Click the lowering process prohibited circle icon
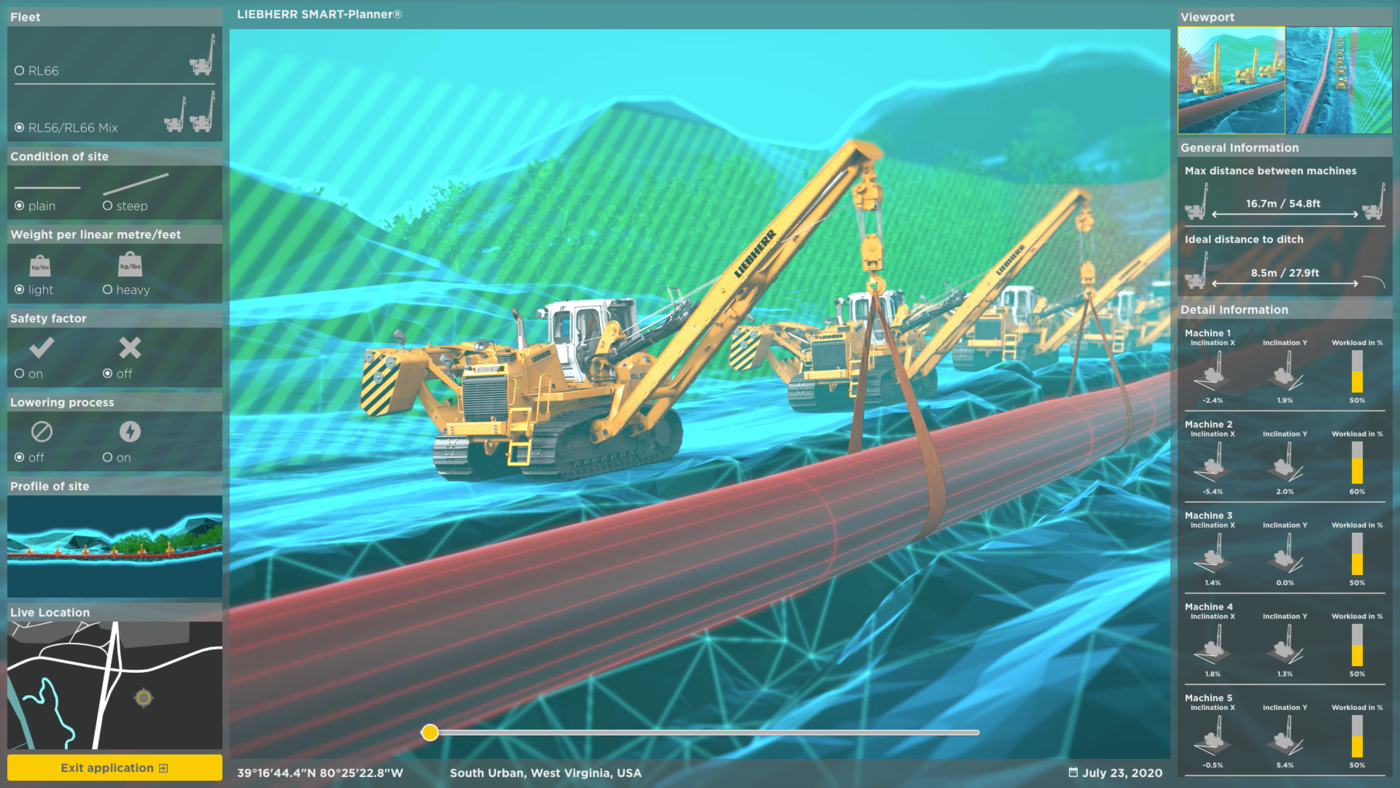Viewport: 1400px width, 788px height. 41,432
